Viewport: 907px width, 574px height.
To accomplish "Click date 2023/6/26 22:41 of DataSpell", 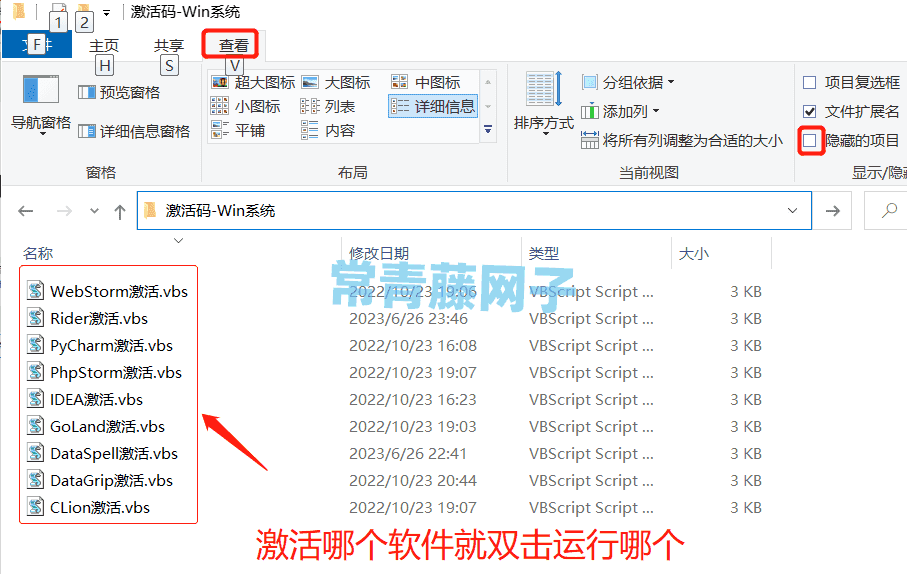I will tap(408, 454).
